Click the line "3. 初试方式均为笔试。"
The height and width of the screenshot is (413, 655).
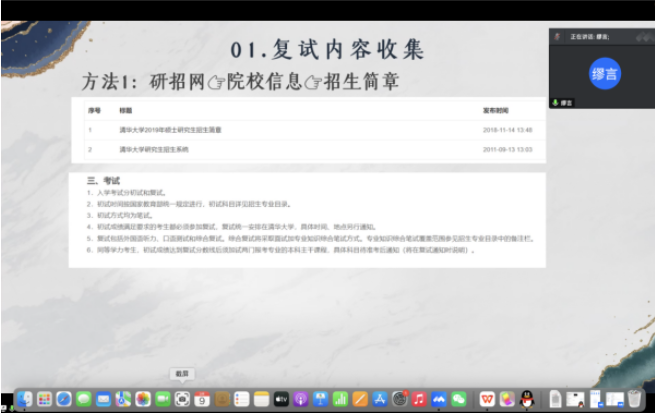pyautogui.click(x=120, y=215)
